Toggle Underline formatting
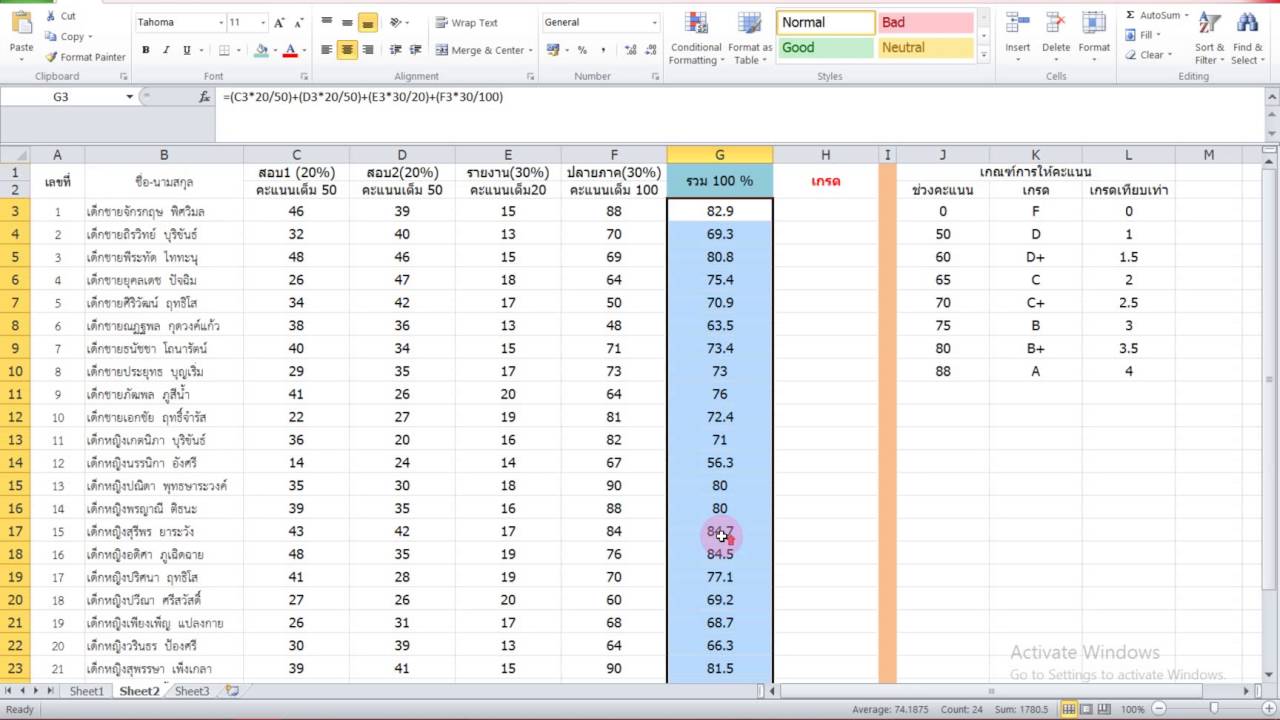1280x720 pixels. (186, 50)
